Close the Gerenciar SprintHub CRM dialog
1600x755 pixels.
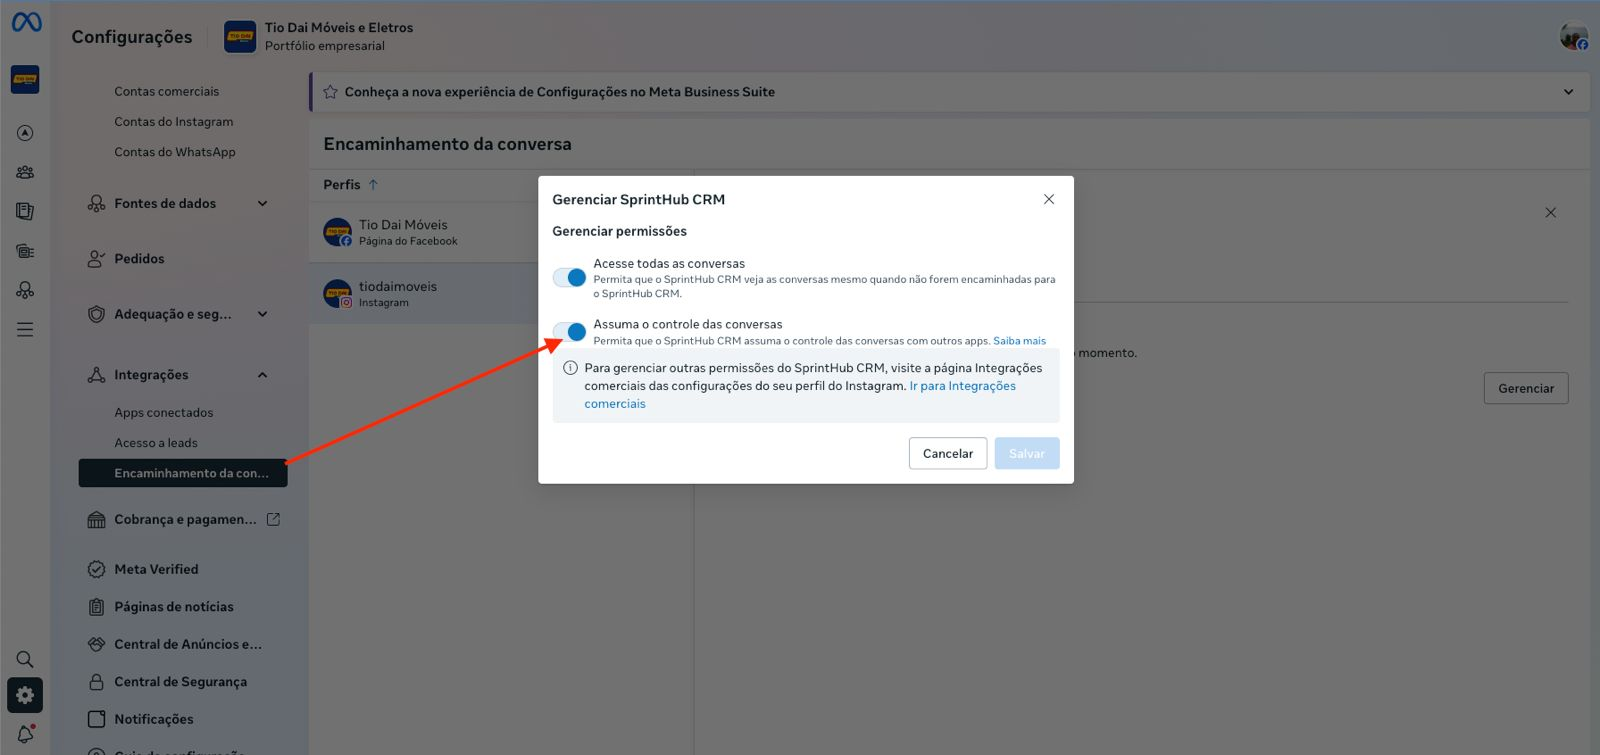coord(1049,199)
